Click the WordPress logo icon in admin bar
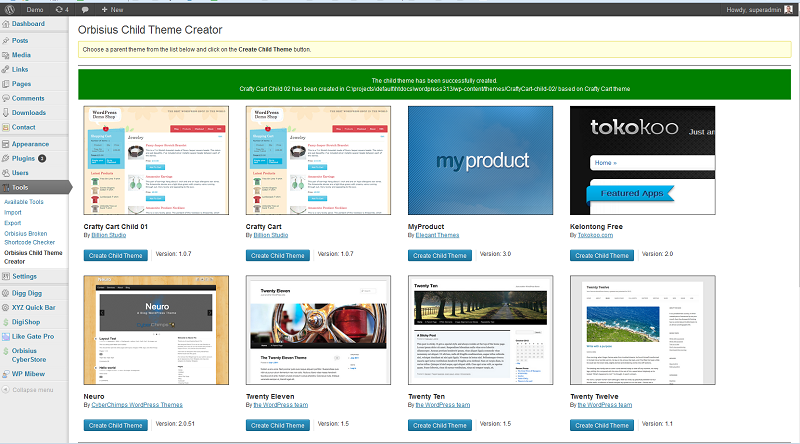The image size is (800, 444). point(9,9)
